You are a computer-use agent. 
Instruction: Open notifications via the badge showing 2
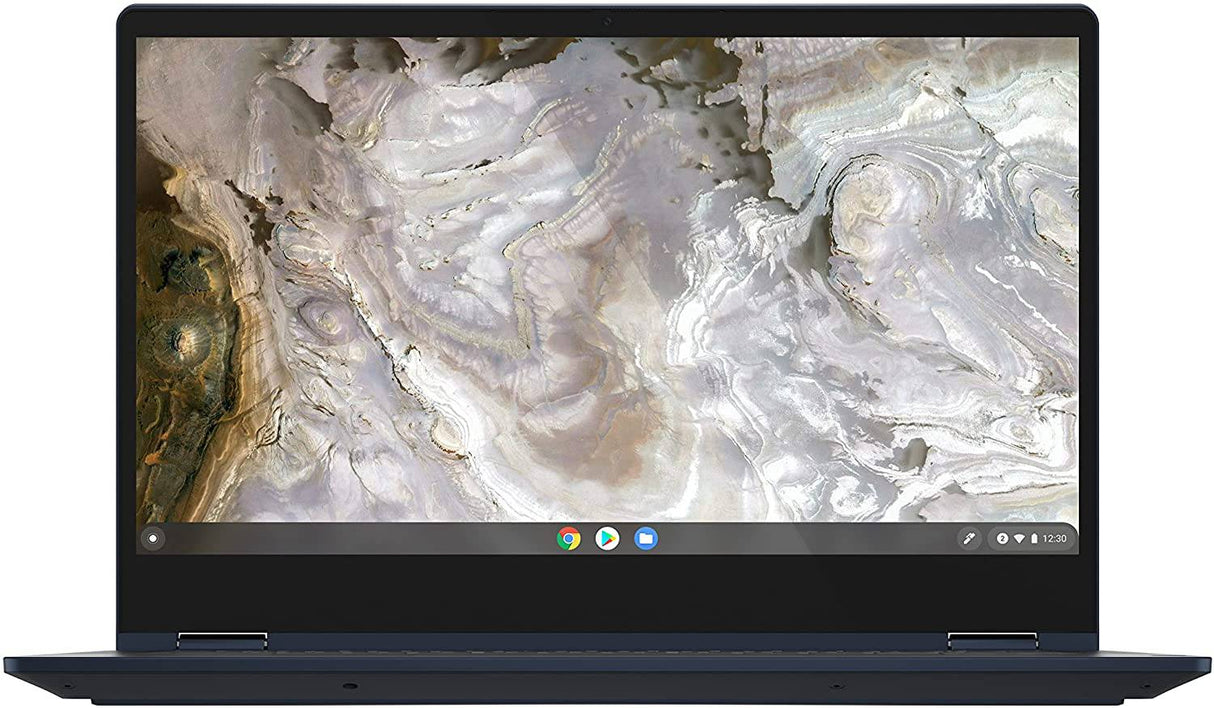[1002, 538]
